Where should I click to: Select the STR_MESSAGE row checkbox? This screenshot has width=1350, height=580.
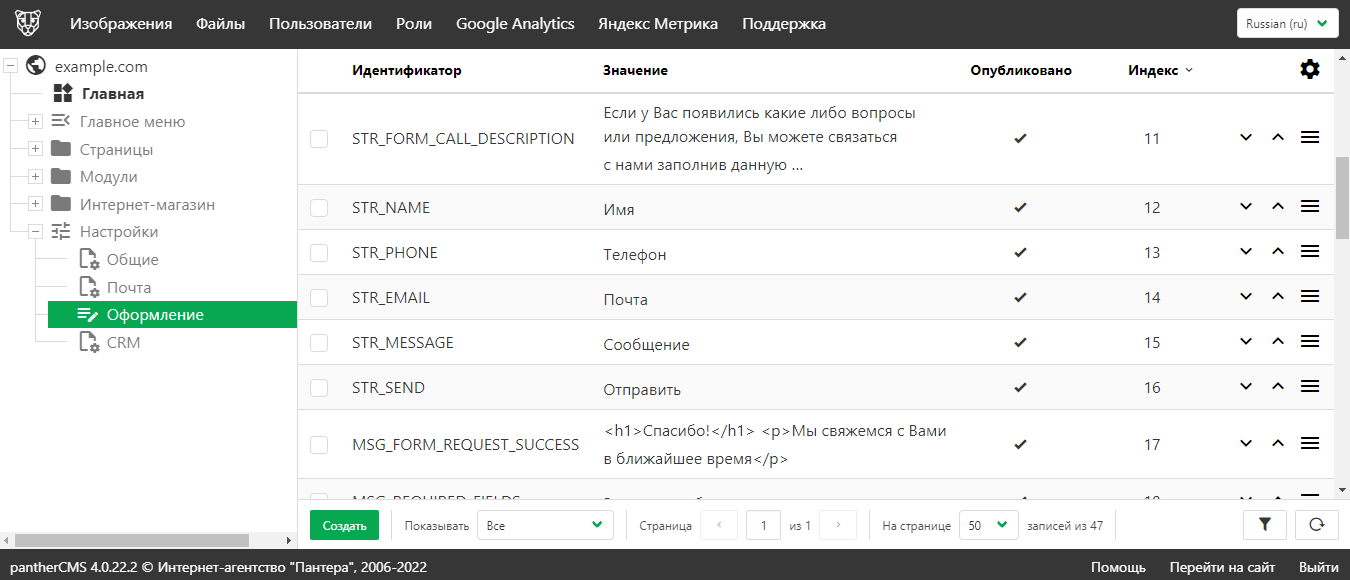point(319,343)
